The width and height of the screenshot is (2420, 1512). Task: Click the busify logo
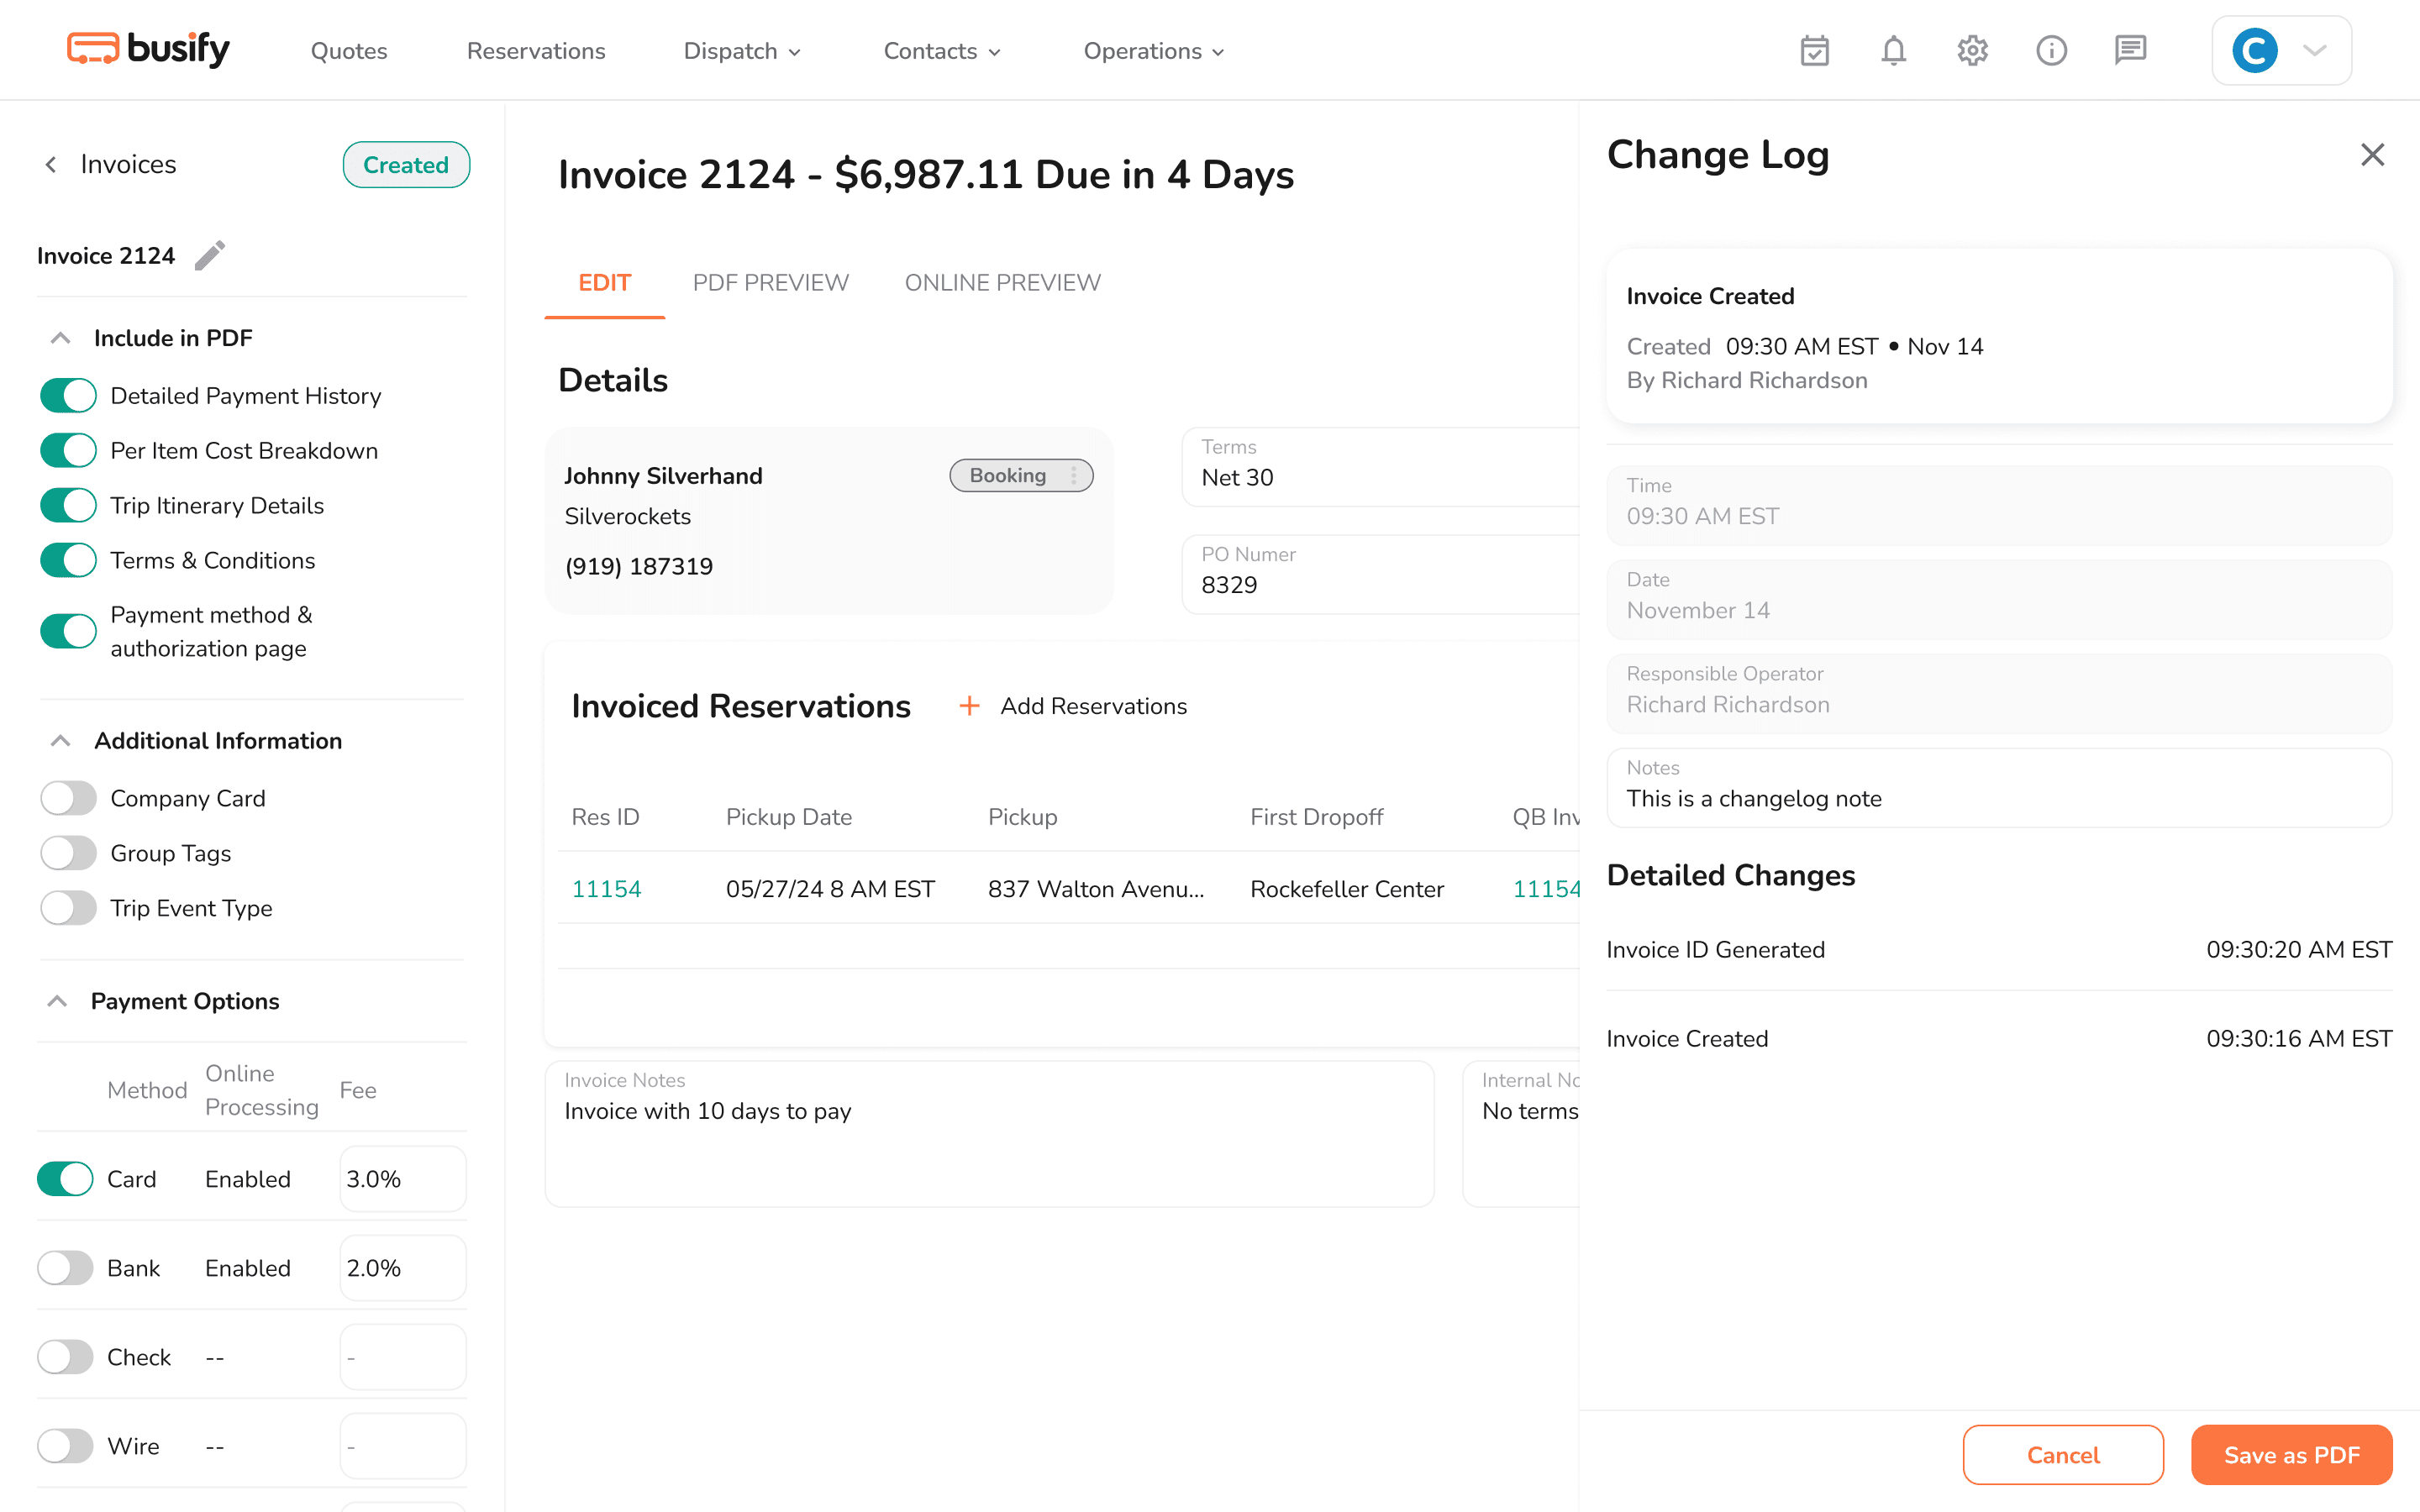tap(148, 48)
